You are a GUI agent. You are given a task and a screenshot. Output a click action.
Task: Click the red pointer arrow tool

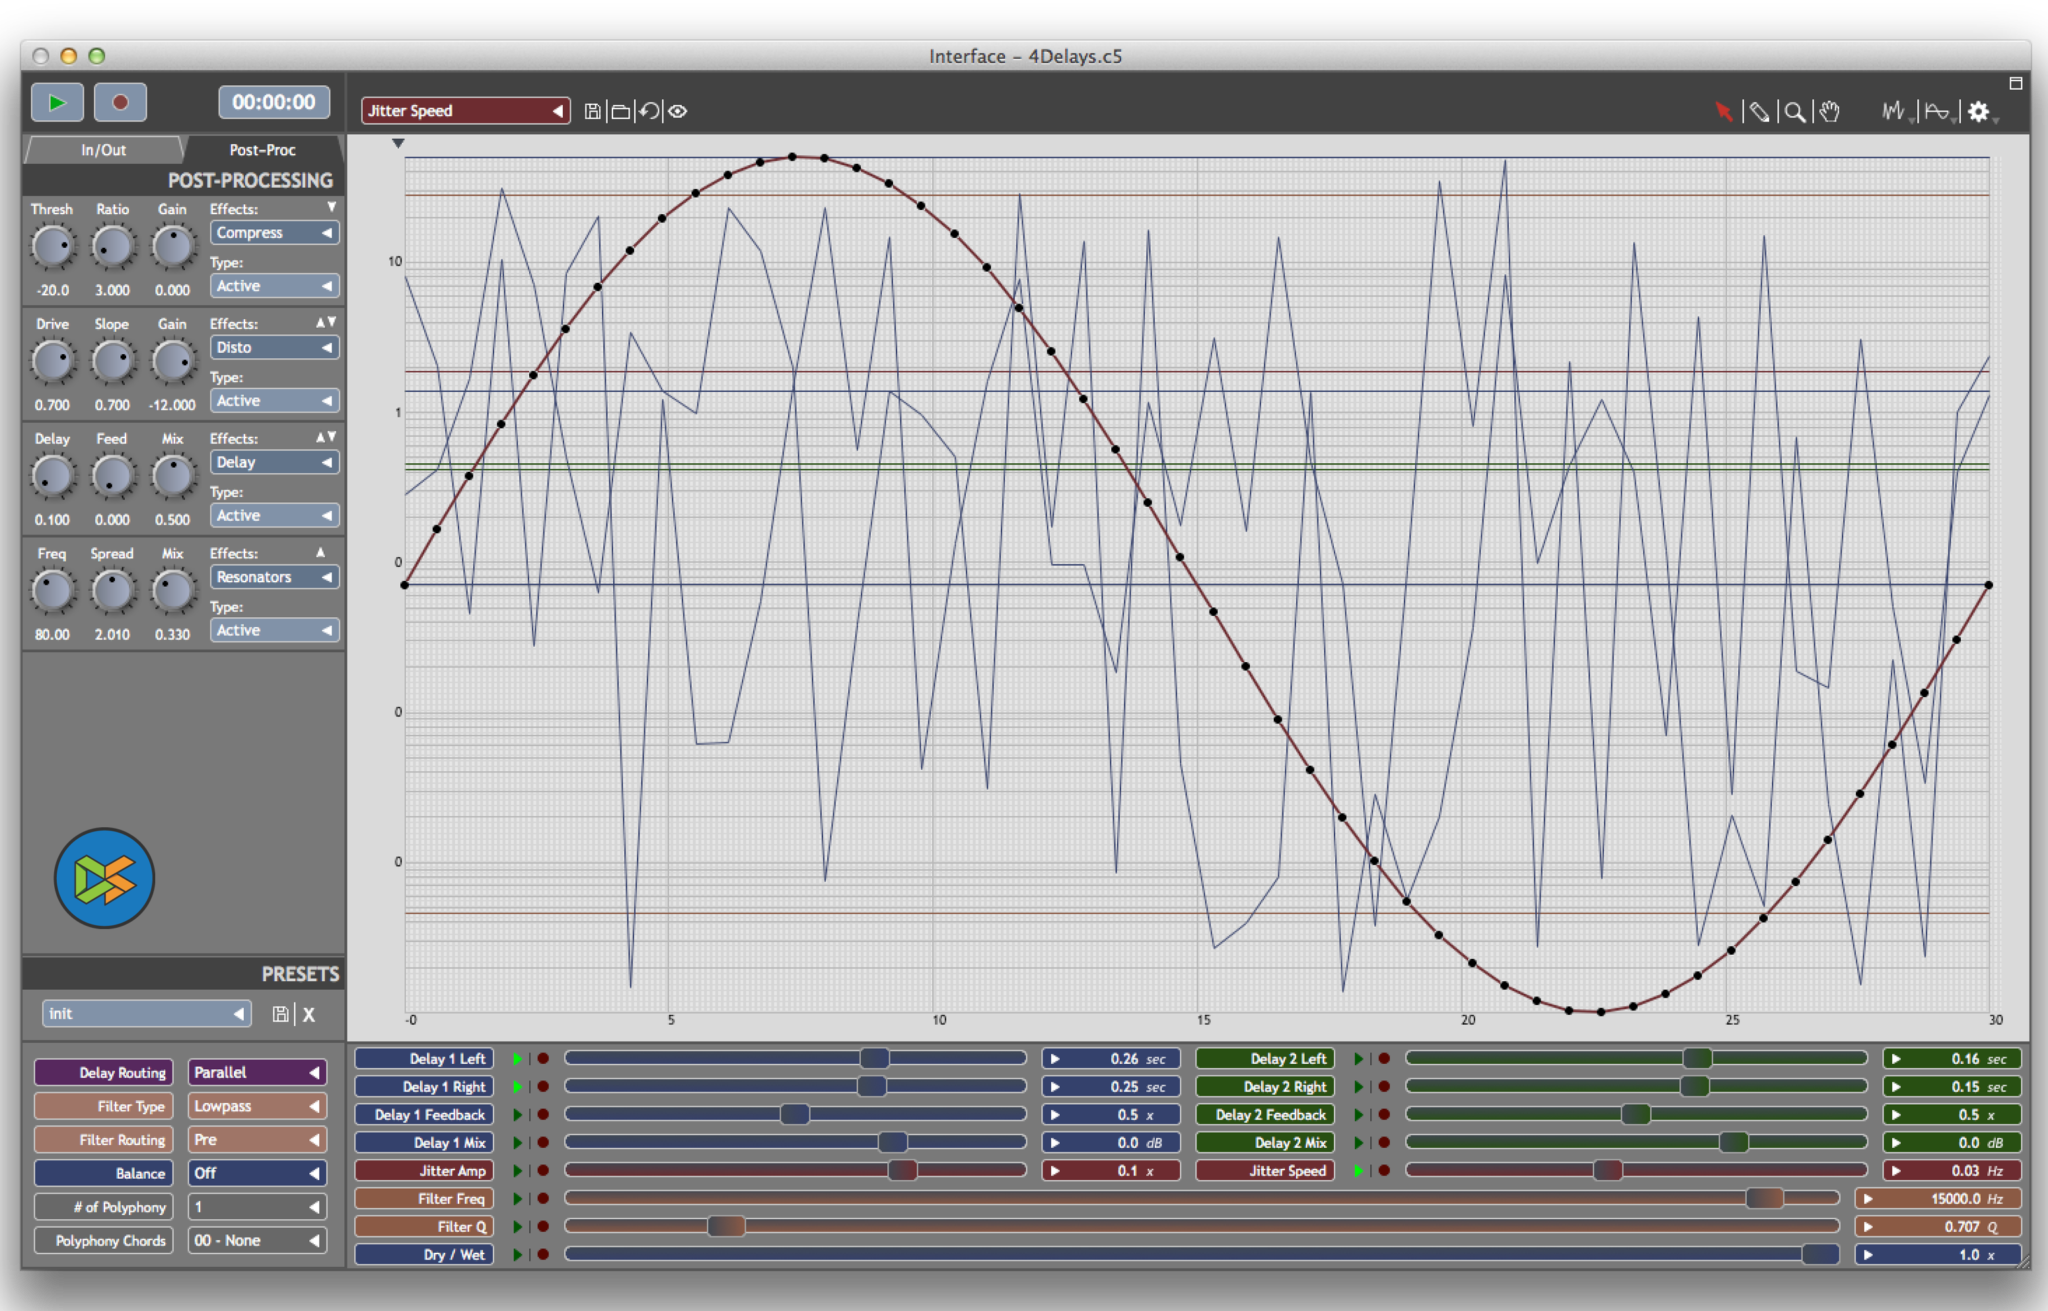[x=1723, y=112]
